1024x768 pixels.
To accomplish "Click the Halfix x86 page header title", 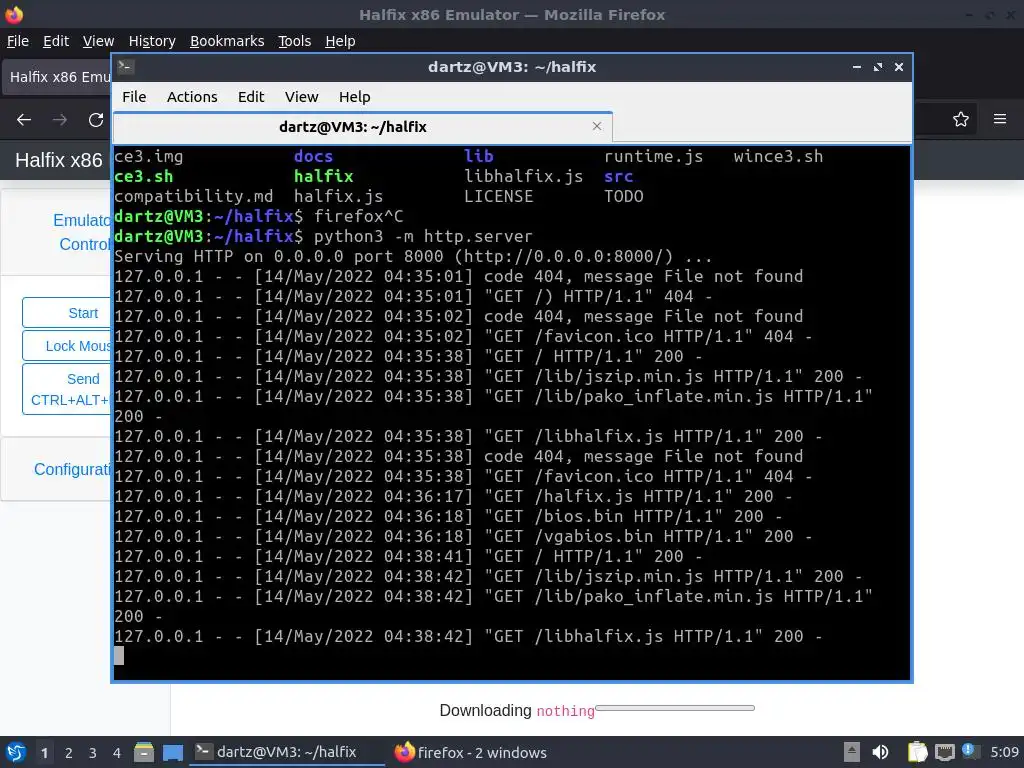I will pos(59,160).
